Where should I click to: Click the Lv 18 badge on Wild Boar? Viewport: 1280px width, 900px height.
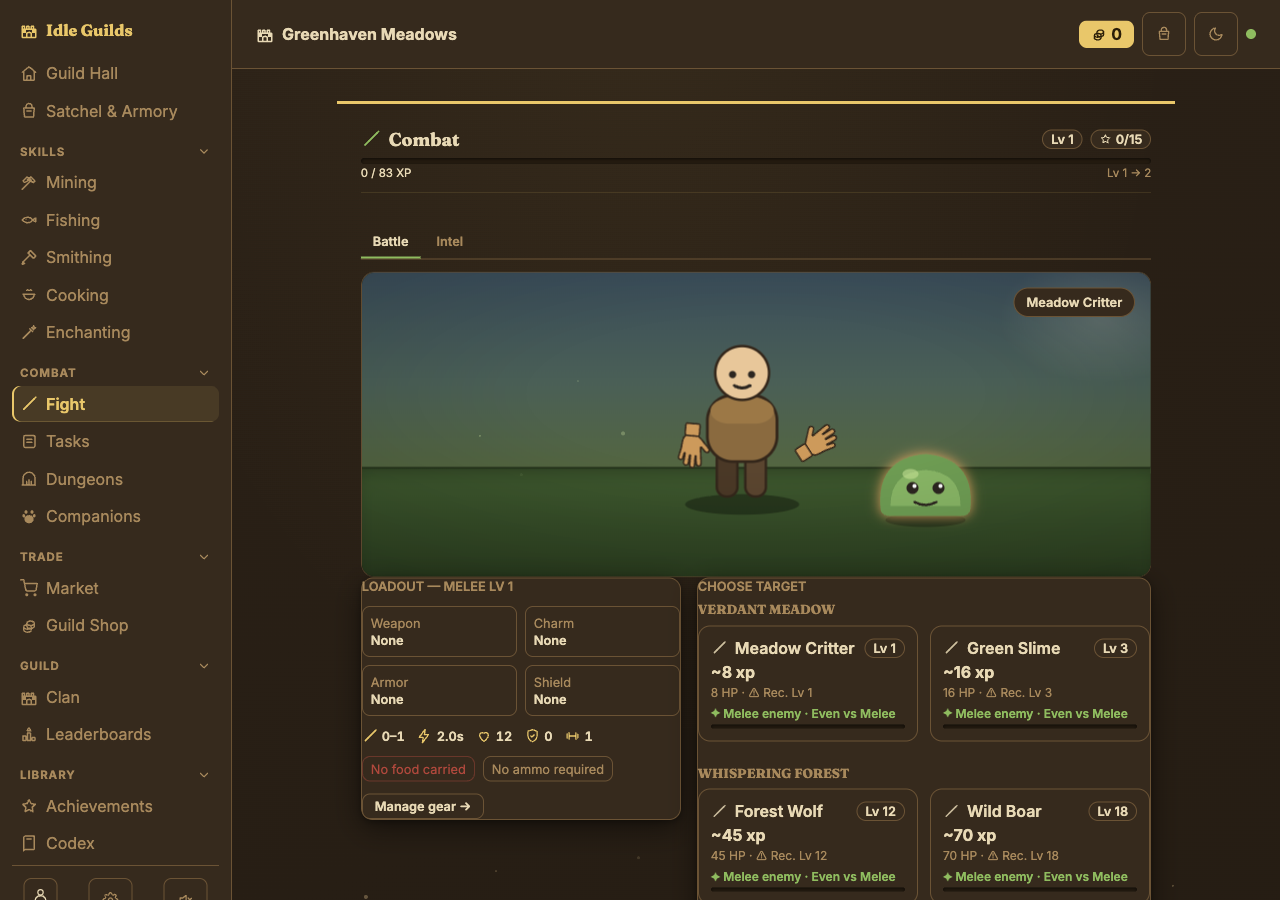[x=1113, y=811]
